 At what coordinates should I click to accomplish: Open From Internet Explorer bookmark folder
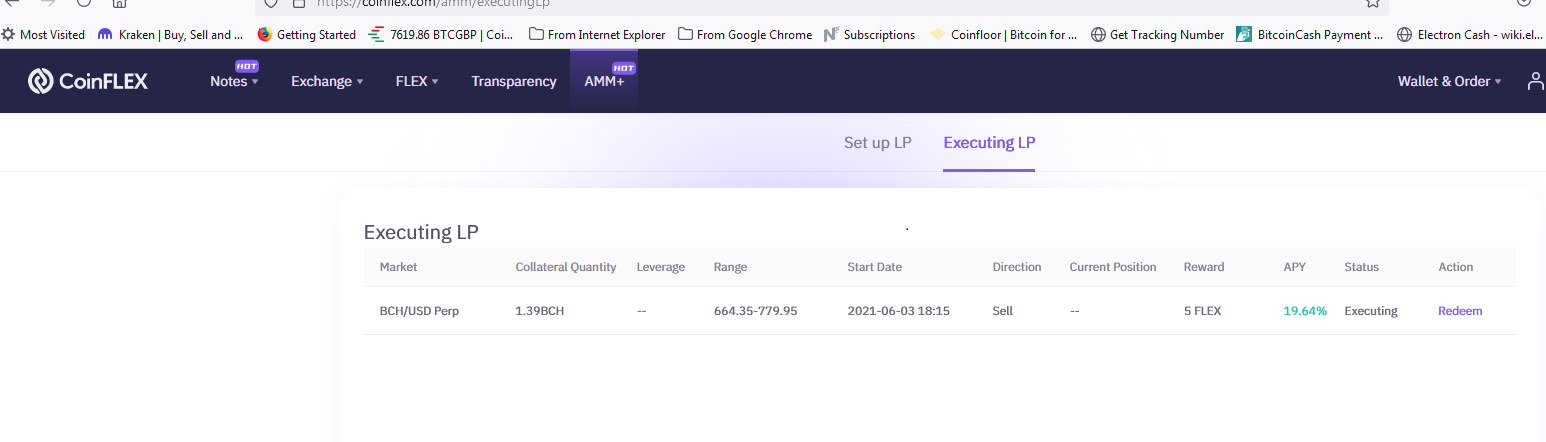[597, 34]
